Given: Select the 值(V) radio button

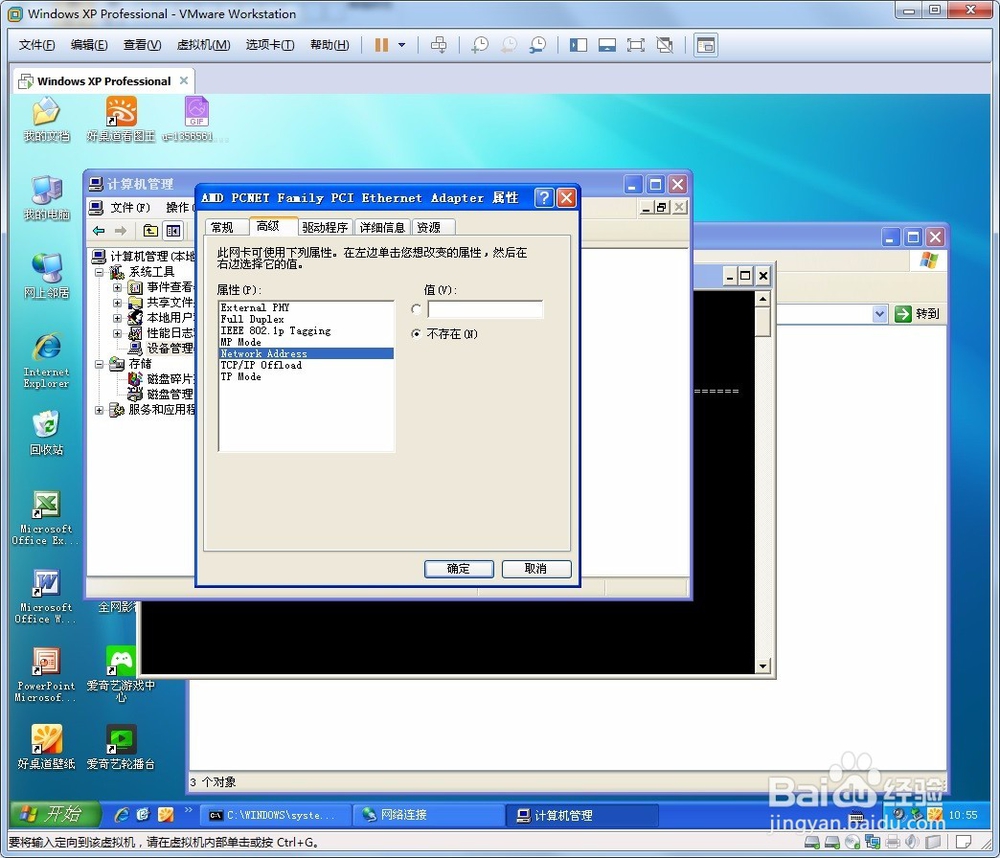Looking at the screenshot, I should (x=416, y=309).
